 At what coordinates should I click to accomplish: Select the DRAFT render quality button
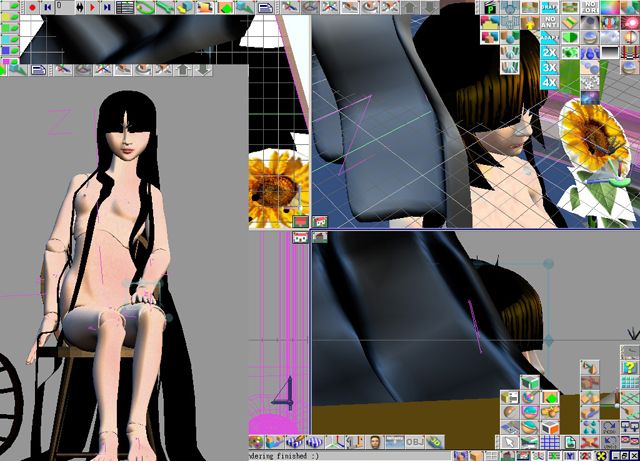click(x=550, y=8)
